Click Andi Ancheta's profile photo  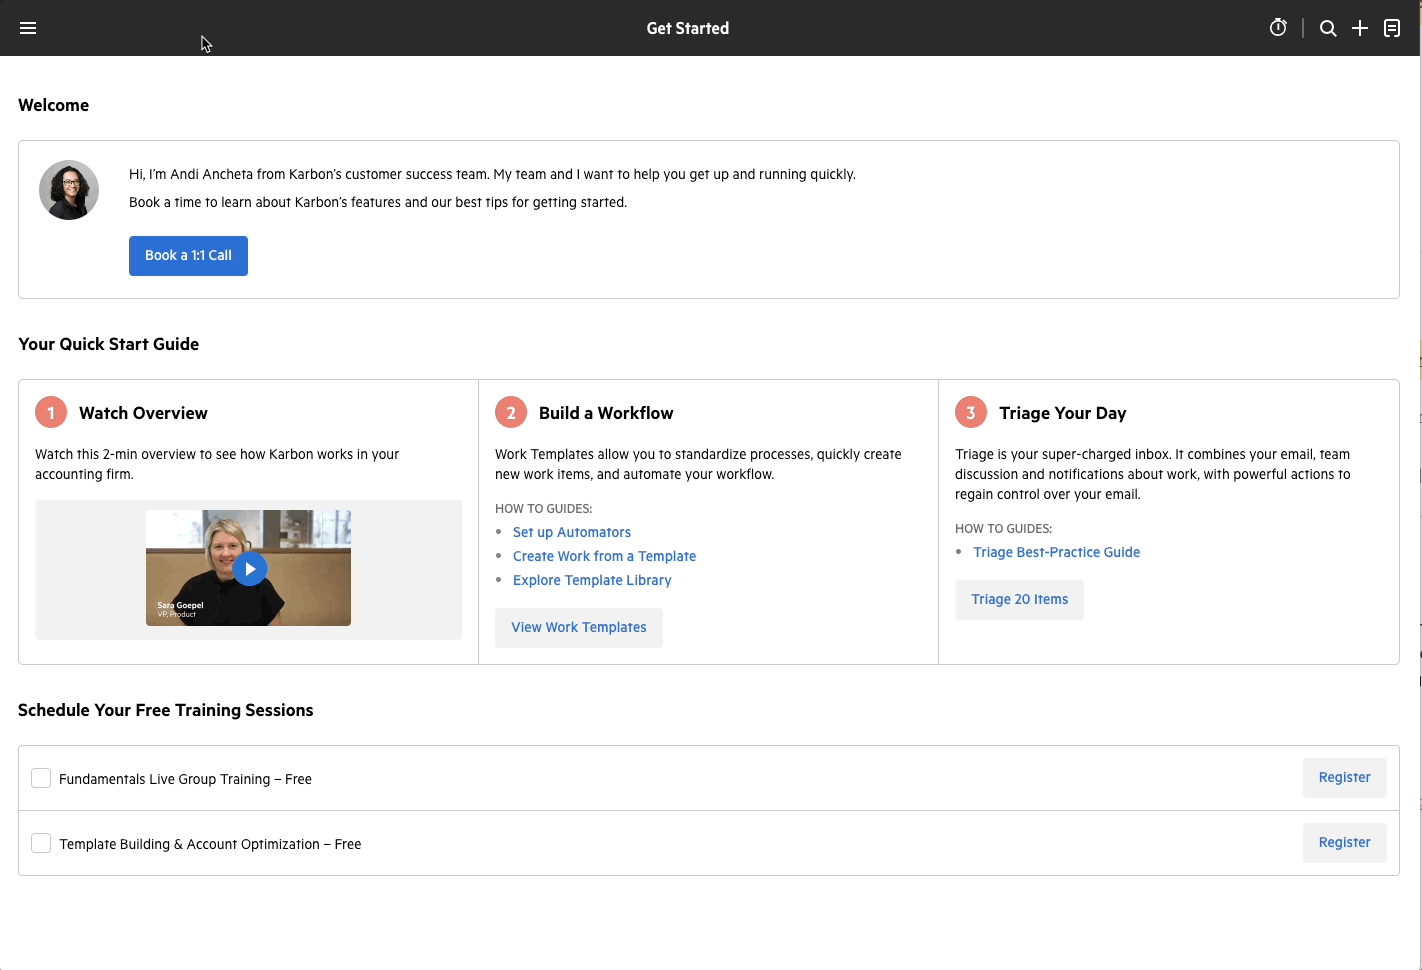(x=69, y=190)
